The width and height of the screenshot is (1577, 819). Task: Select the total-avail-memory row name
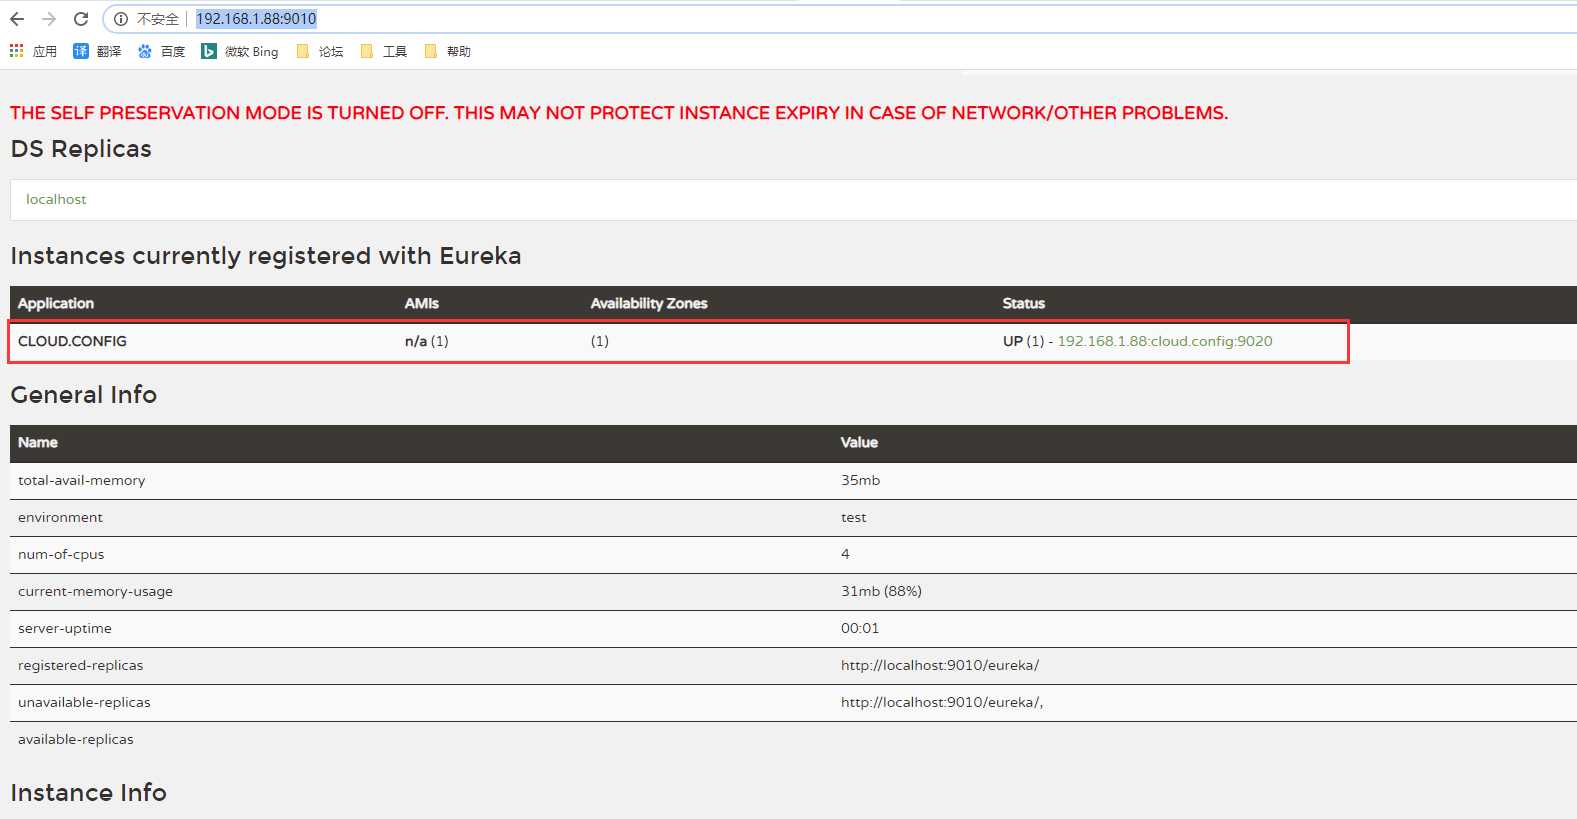(82, 480)
